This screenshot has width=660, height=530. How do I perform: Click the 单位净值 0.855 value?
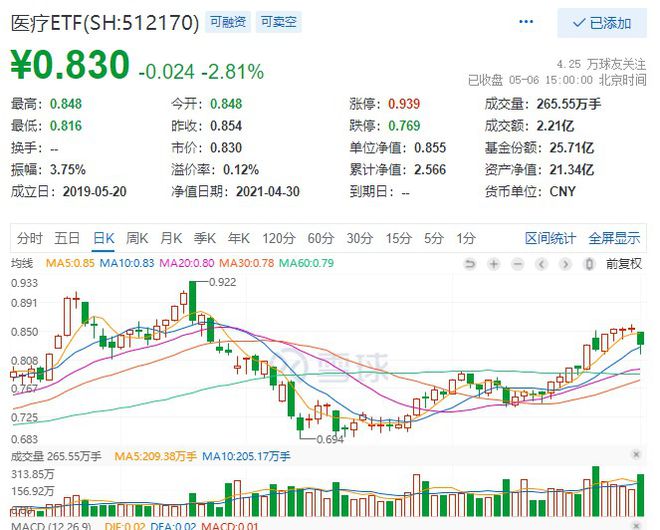pyautogui.click(x=430, y=148)
